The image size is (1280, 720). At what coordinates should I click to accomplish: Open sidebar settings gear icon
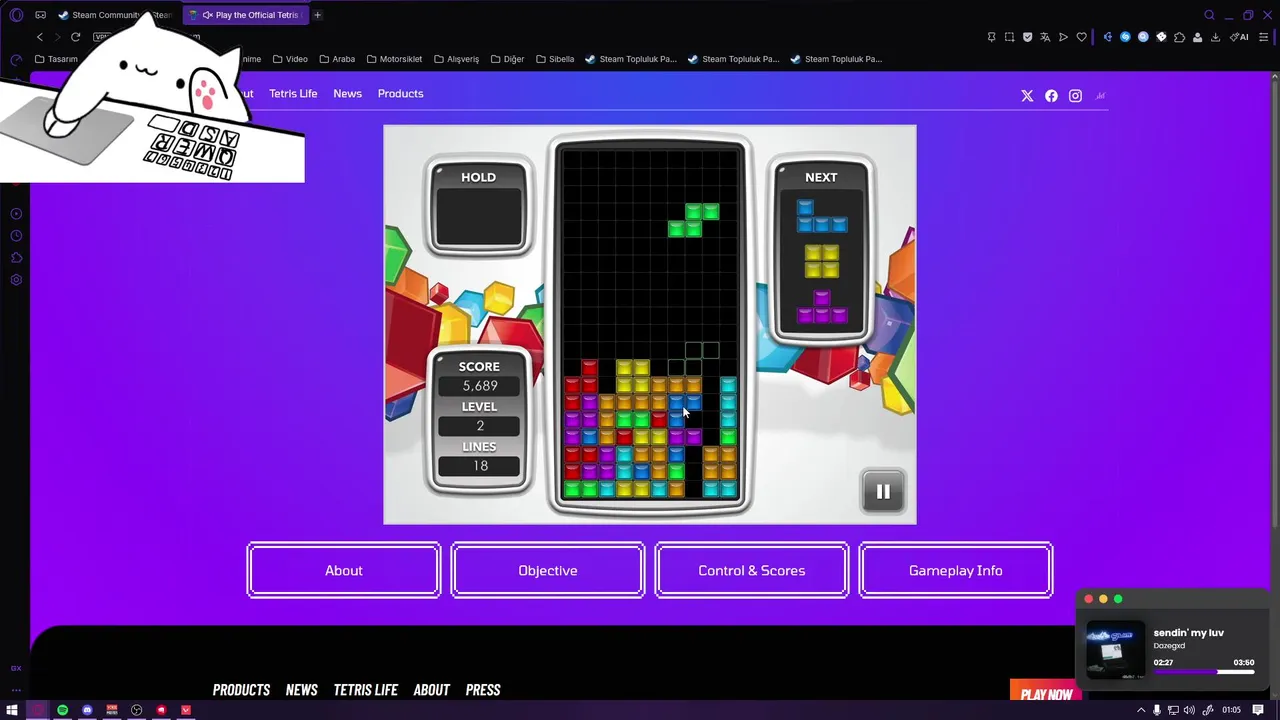16,280
